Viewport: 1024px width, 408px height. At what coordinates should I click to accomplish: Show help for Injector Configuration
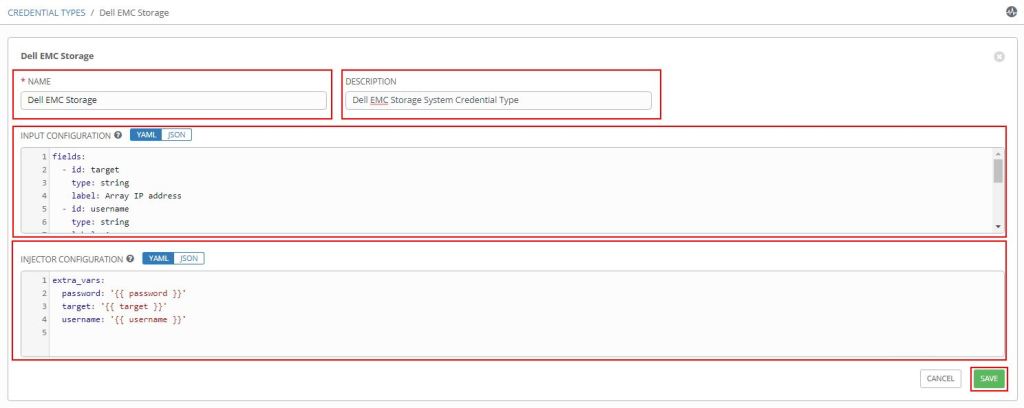[130, 259]
